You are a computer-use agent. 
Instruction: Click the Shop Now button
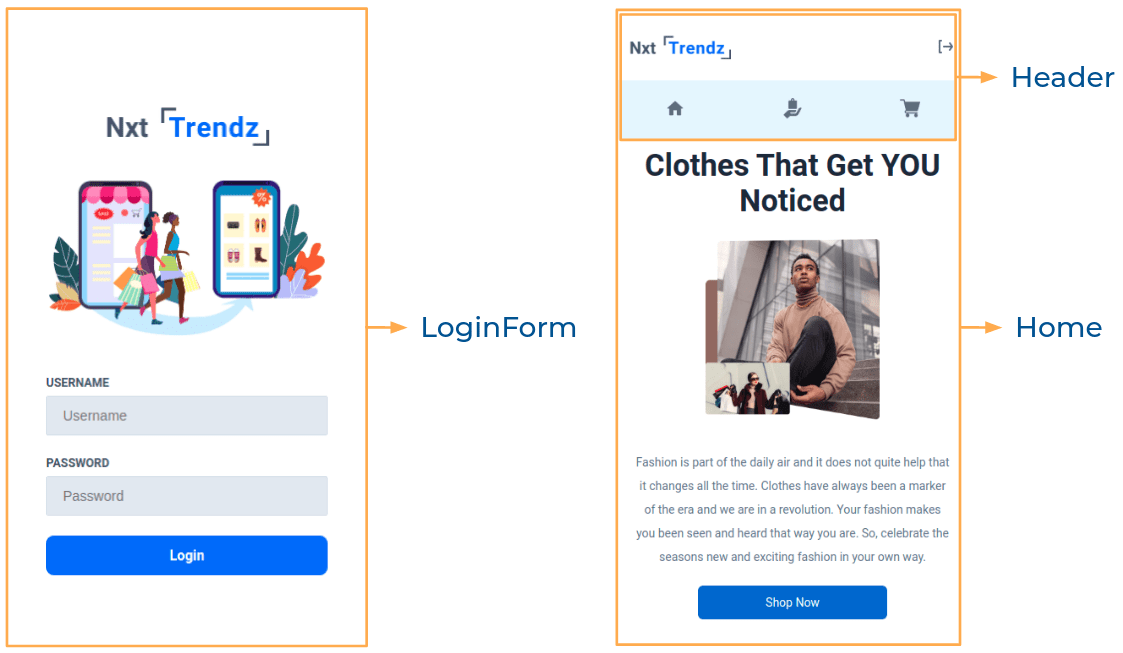click(792, 602)
